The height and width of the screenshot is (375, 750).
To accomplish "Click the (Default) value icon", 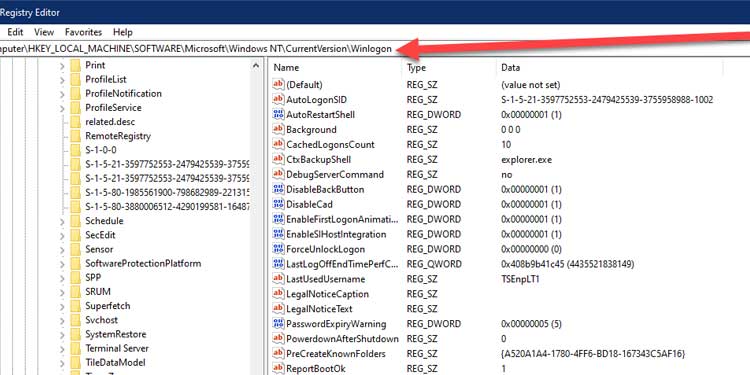I will pyautogui.click(x=278, y=85).
